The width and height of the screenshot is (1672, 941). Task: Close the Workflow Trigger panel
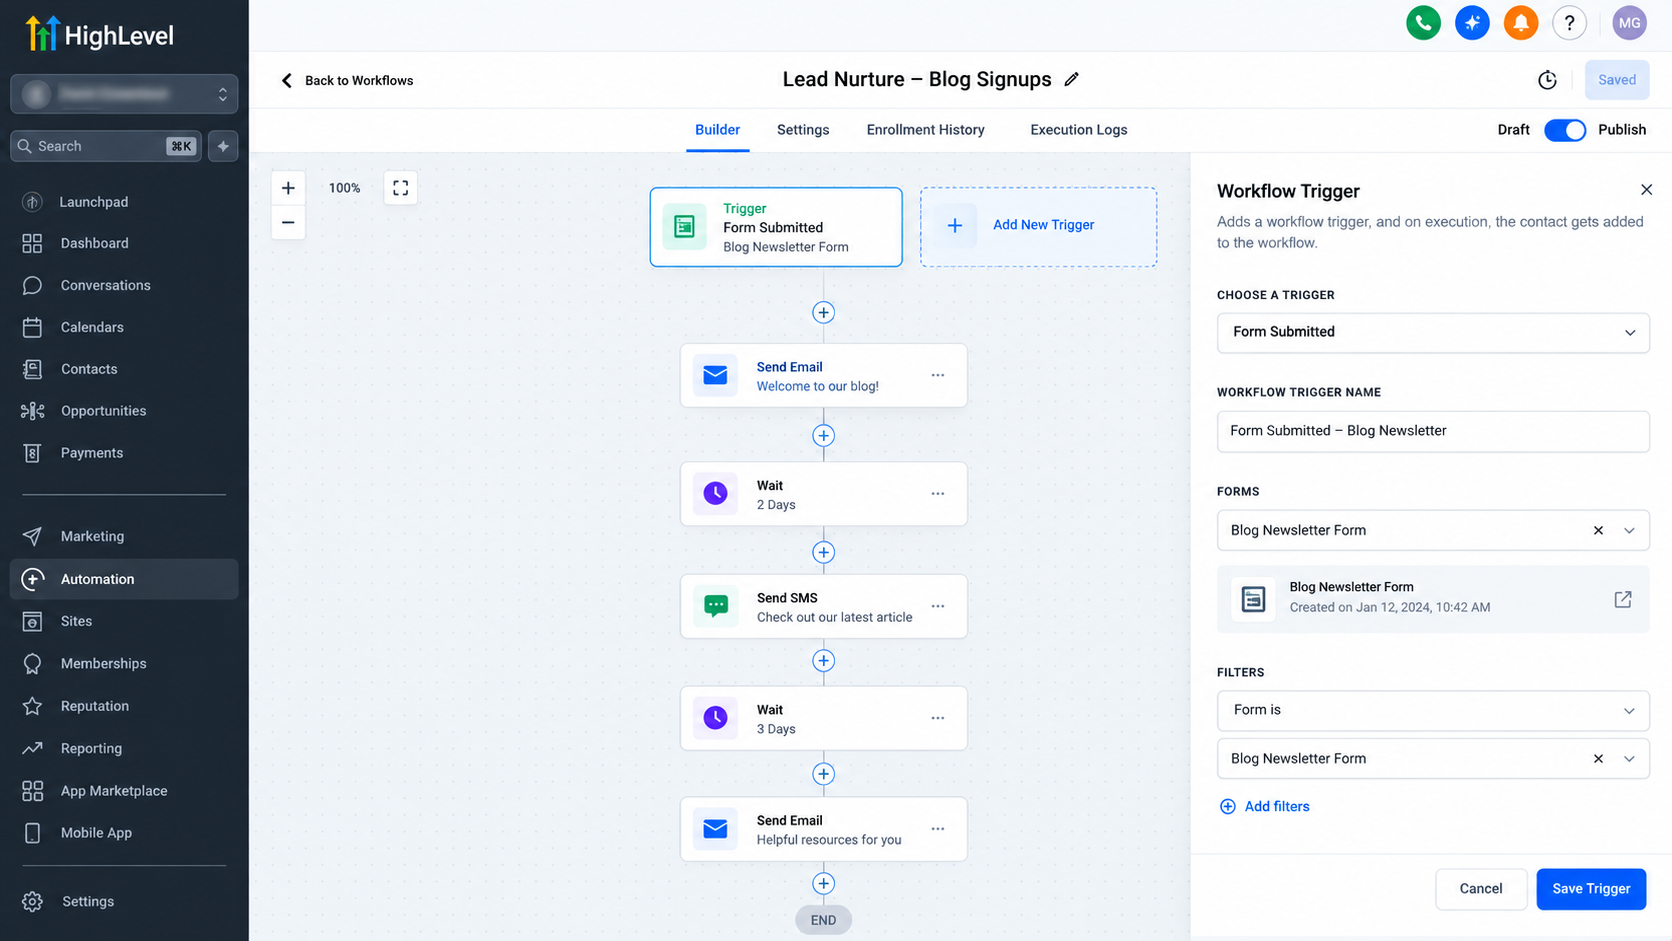point(1646,190)
